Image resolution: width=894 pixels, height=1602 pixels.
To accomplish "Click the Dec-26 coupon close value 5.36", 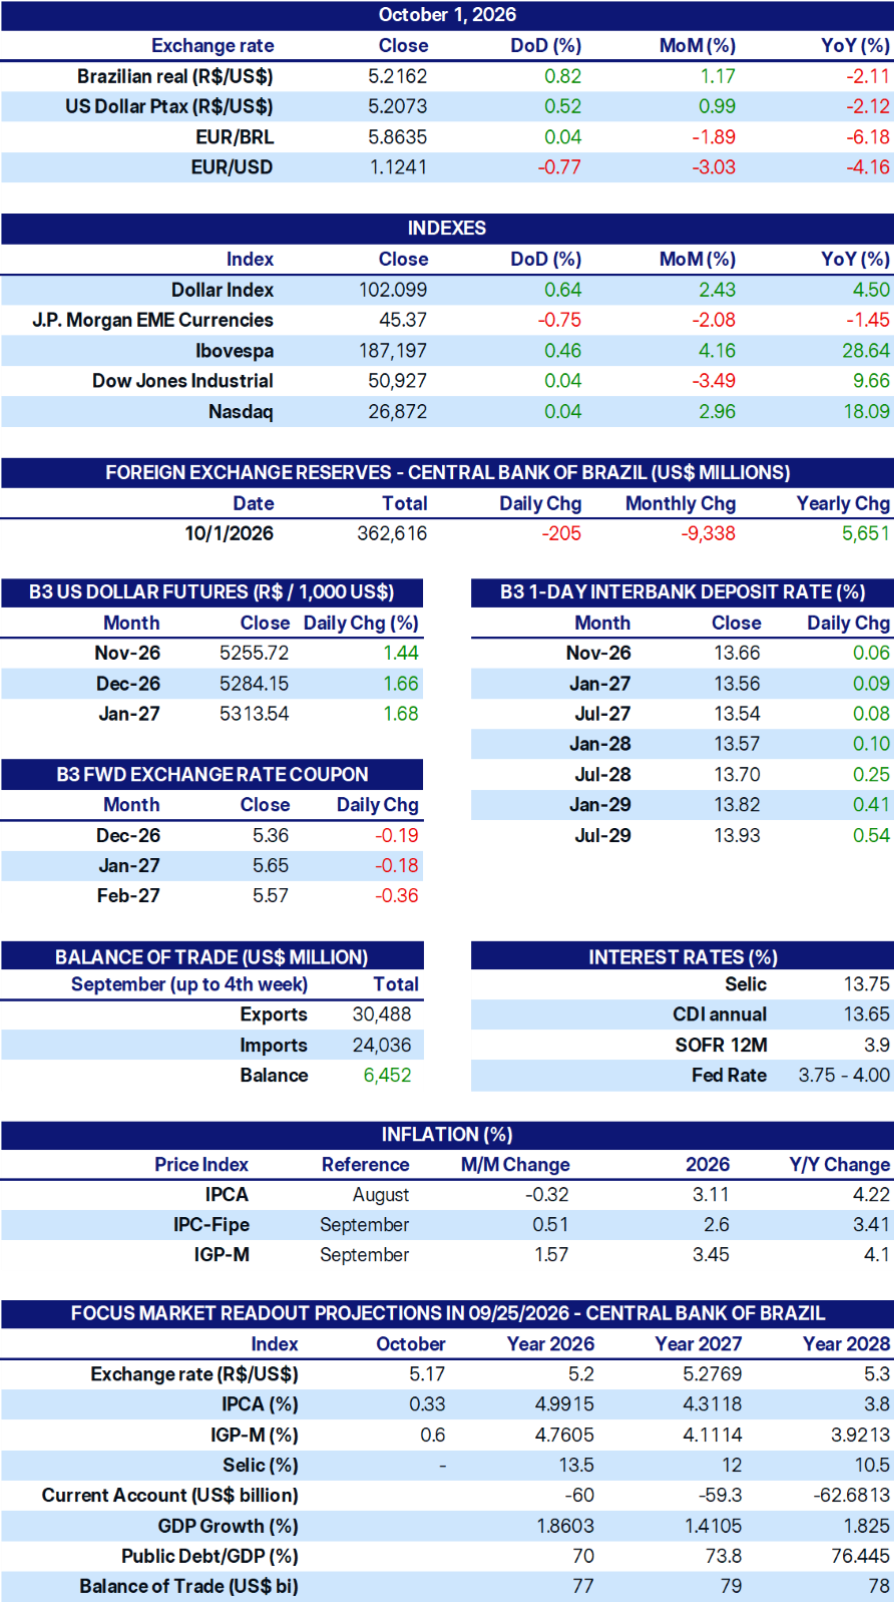I will tap(270, 836).
